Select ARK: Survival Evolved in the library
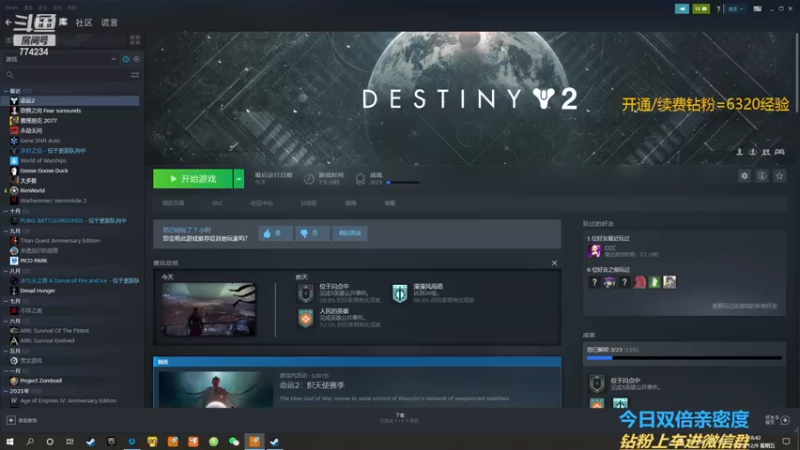800x450 pixels. coord(47,341)
